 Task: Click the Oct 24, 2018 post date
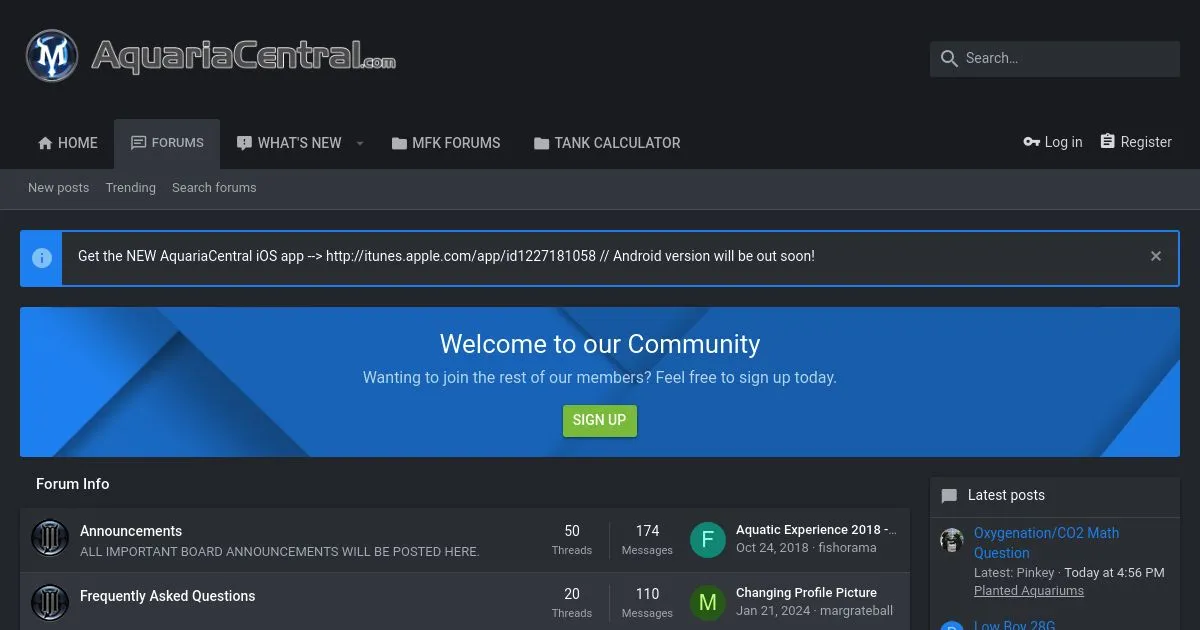point(772,548)
